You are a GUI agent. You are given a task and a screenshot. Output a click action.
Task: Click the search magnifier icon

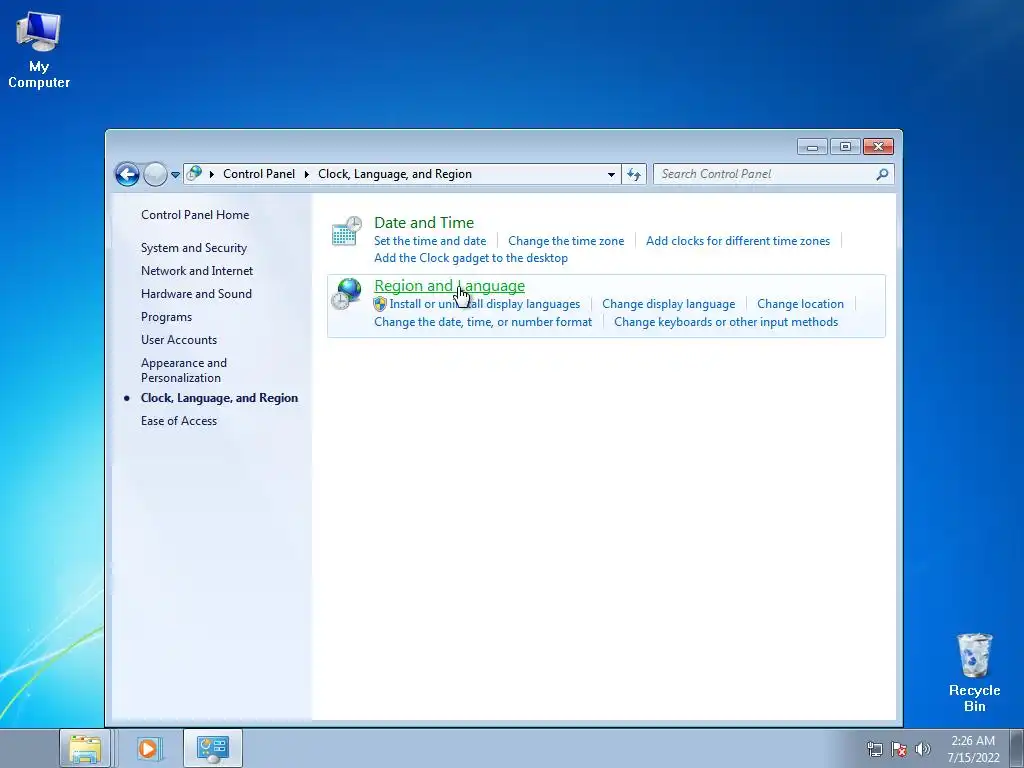(882, 174)
